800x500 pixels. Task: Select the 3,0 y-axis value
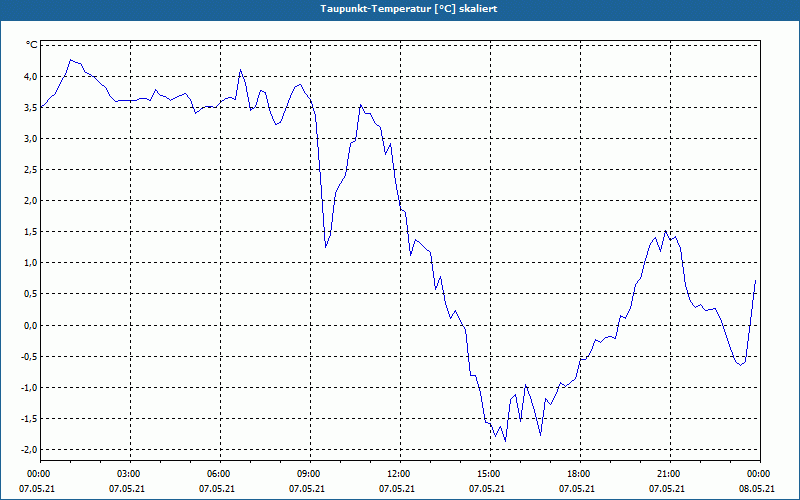(30, 139)
